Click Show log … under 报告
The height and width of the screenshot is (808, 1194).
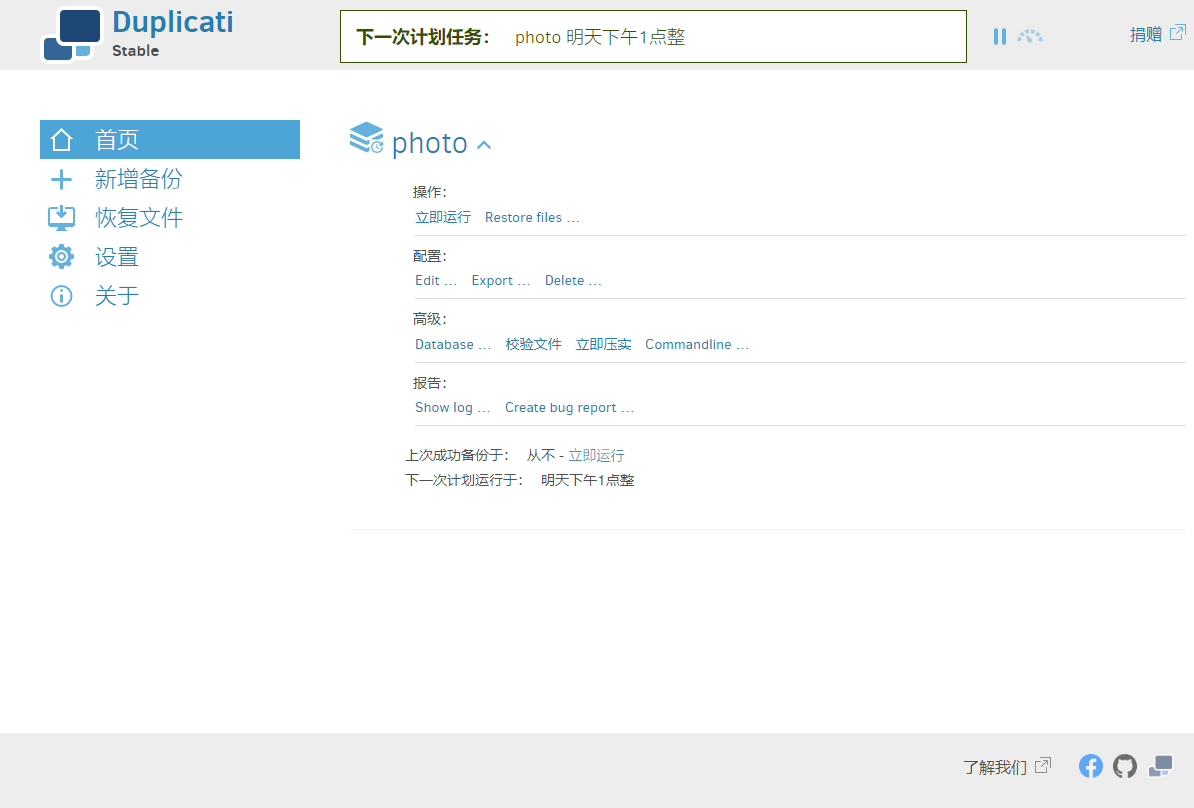click(452, 407)
